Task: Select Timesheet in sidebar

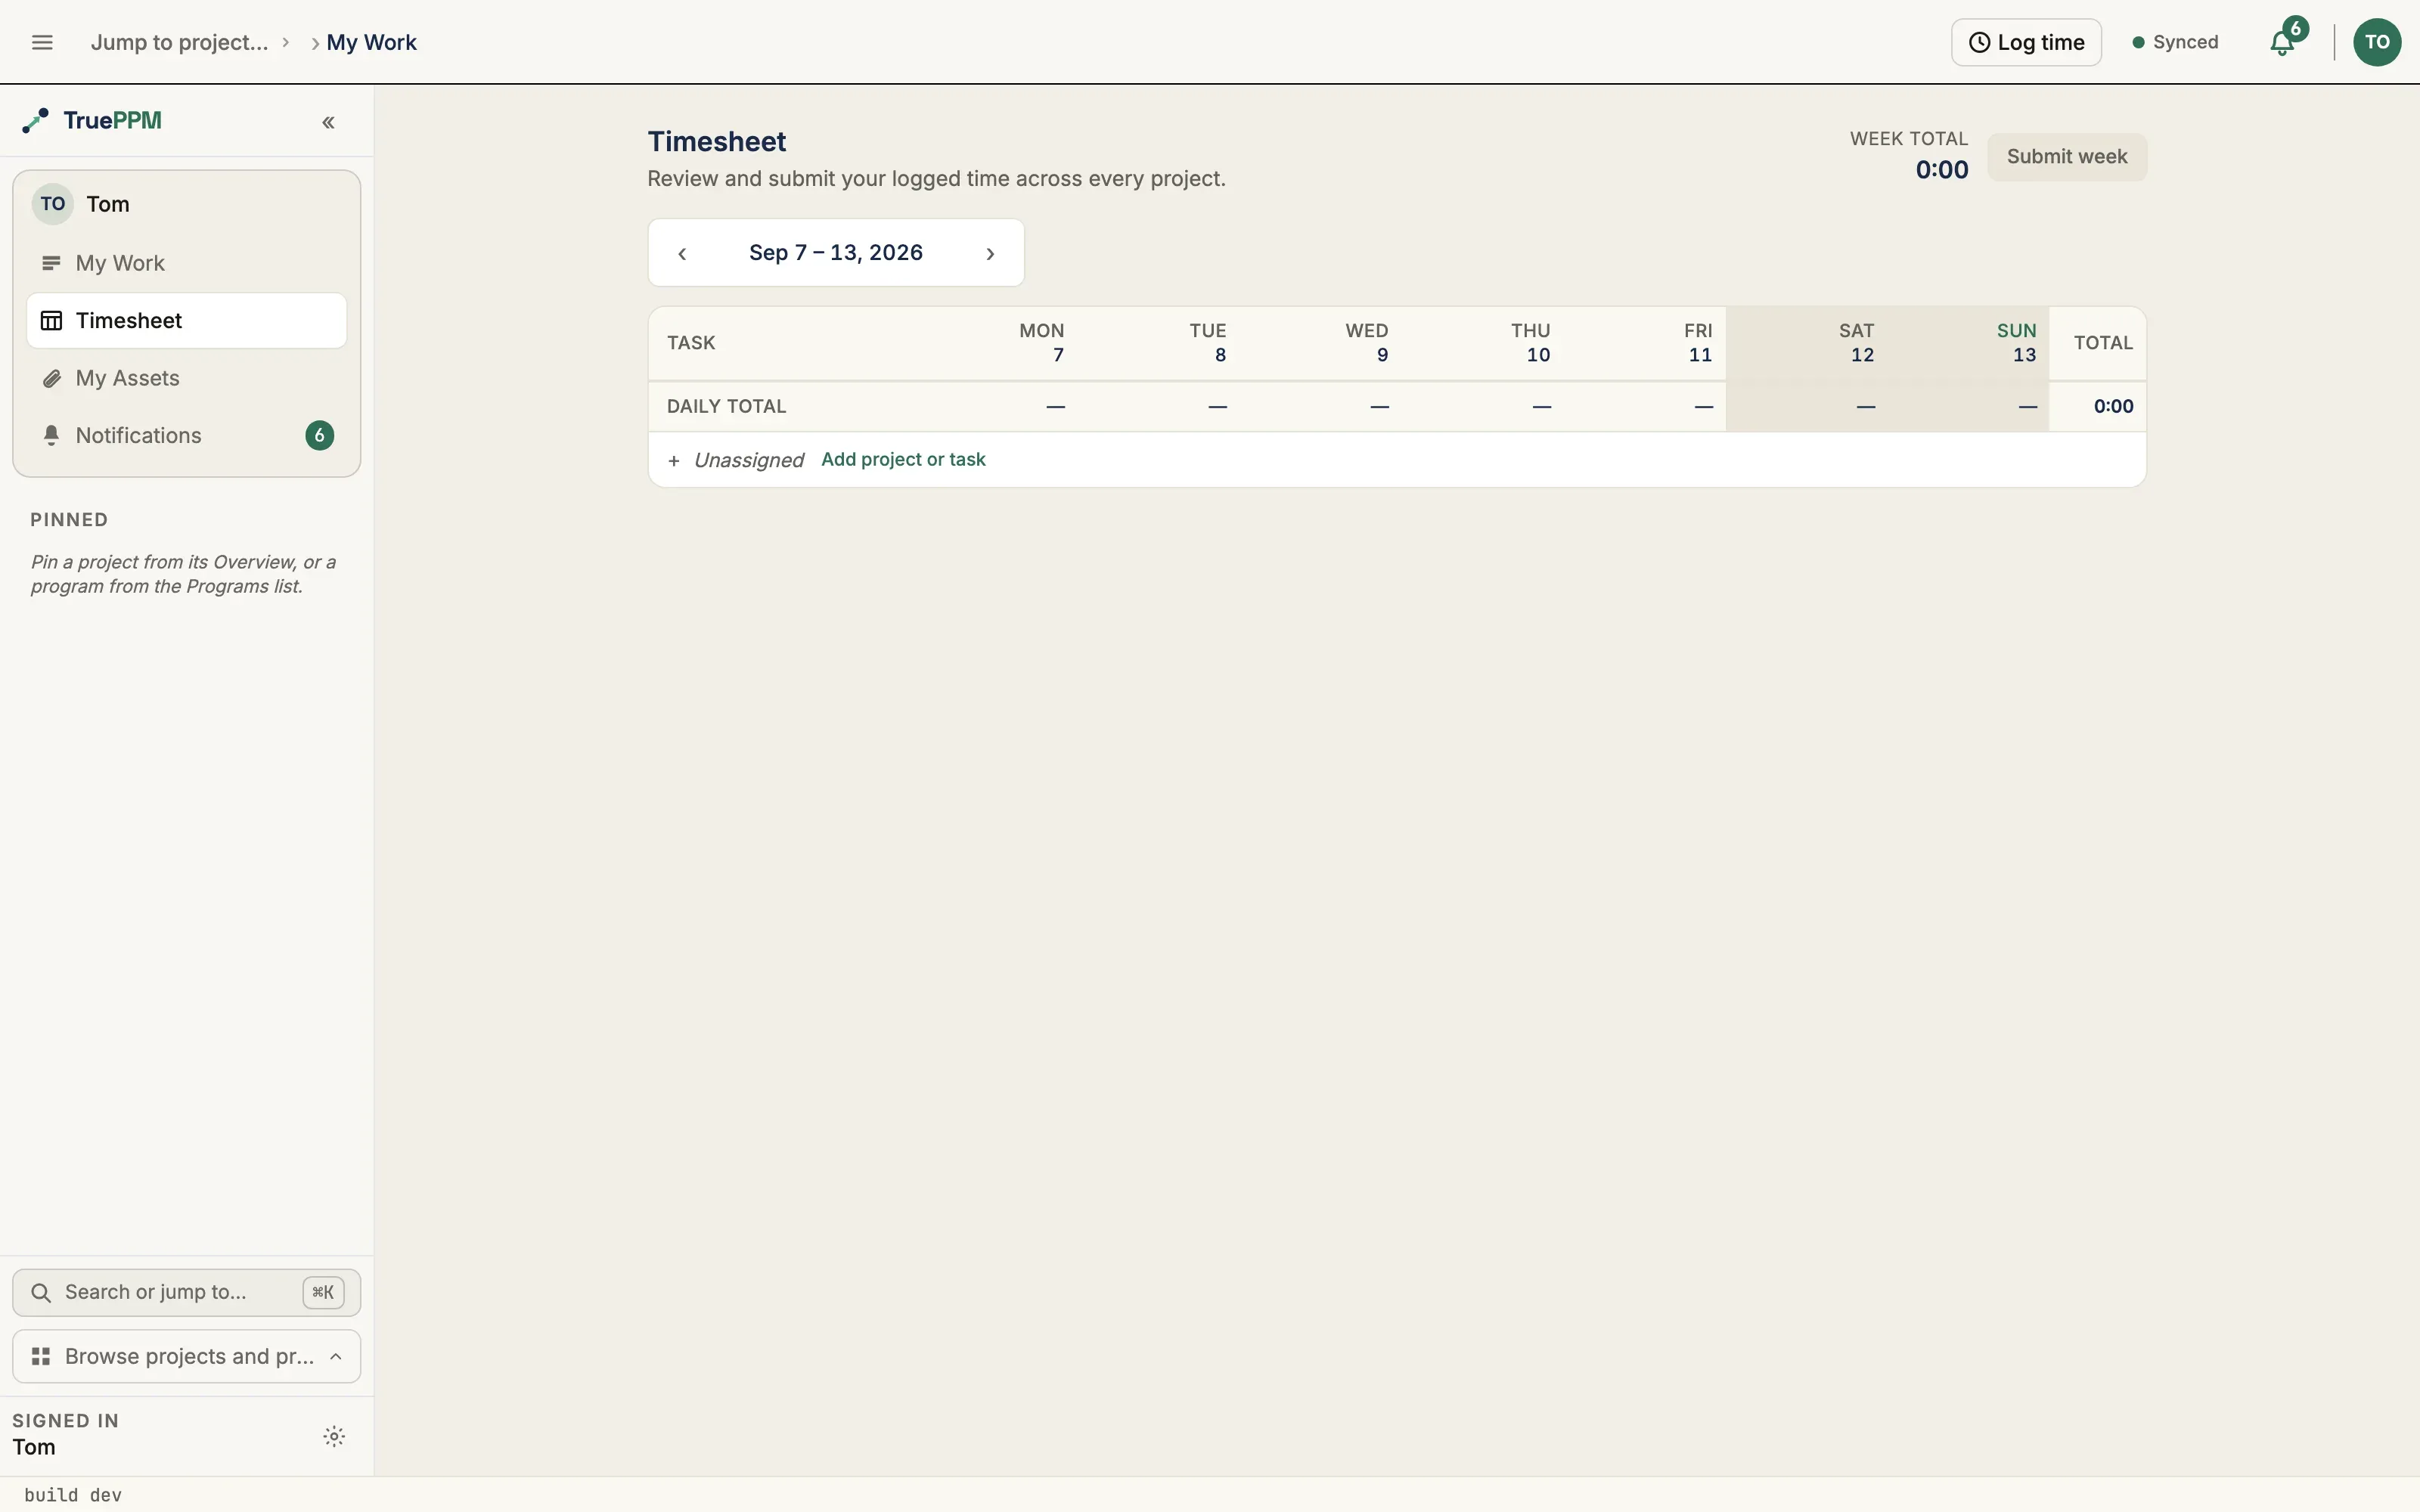Action: [186, 321]
